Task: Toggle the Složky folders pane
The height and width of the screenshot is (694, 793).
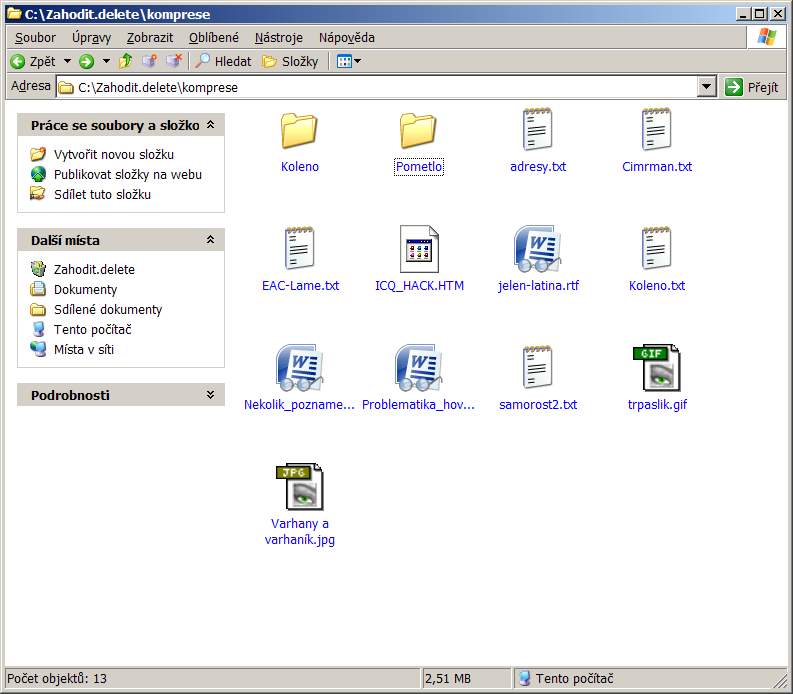Action: 290,61
